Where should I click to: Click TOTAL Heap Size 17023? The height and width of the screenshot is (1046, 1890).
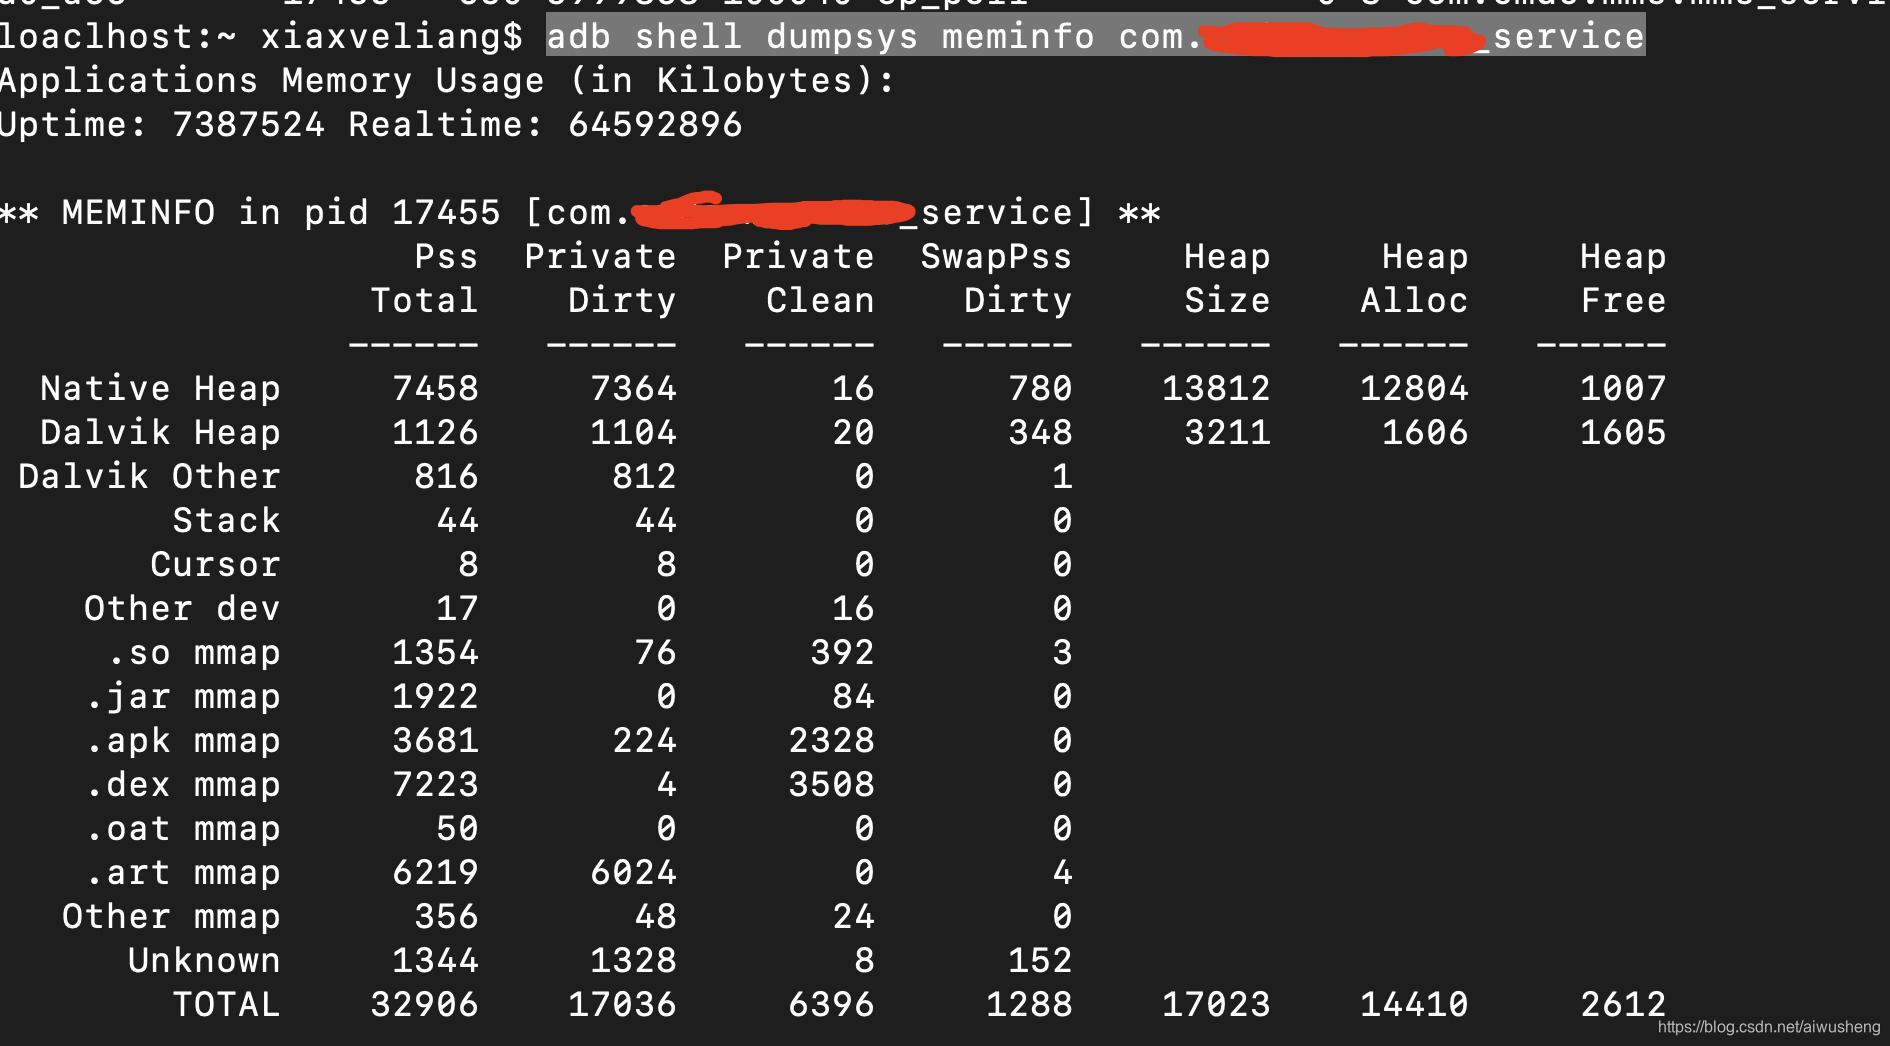tap(1216, 1005)
